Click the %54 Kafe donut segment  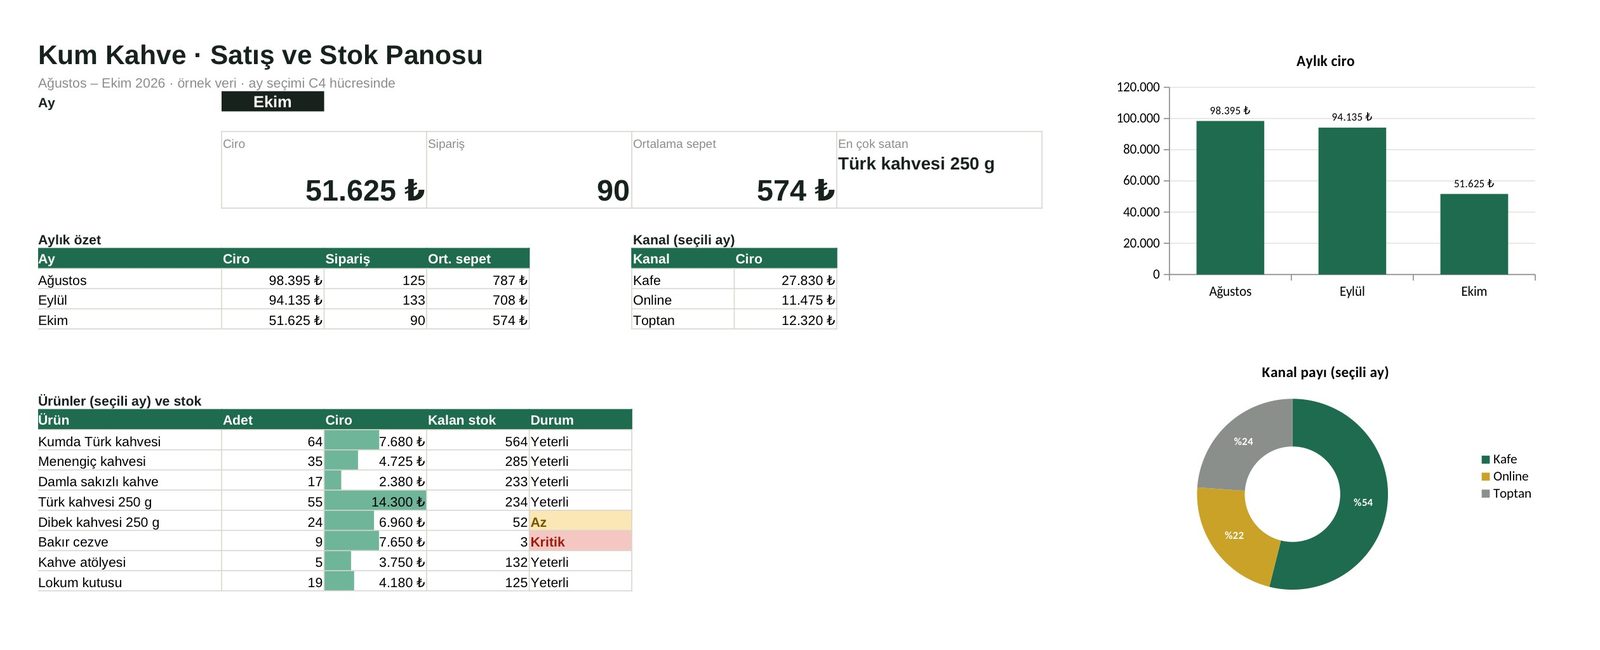click(1363, 502)
